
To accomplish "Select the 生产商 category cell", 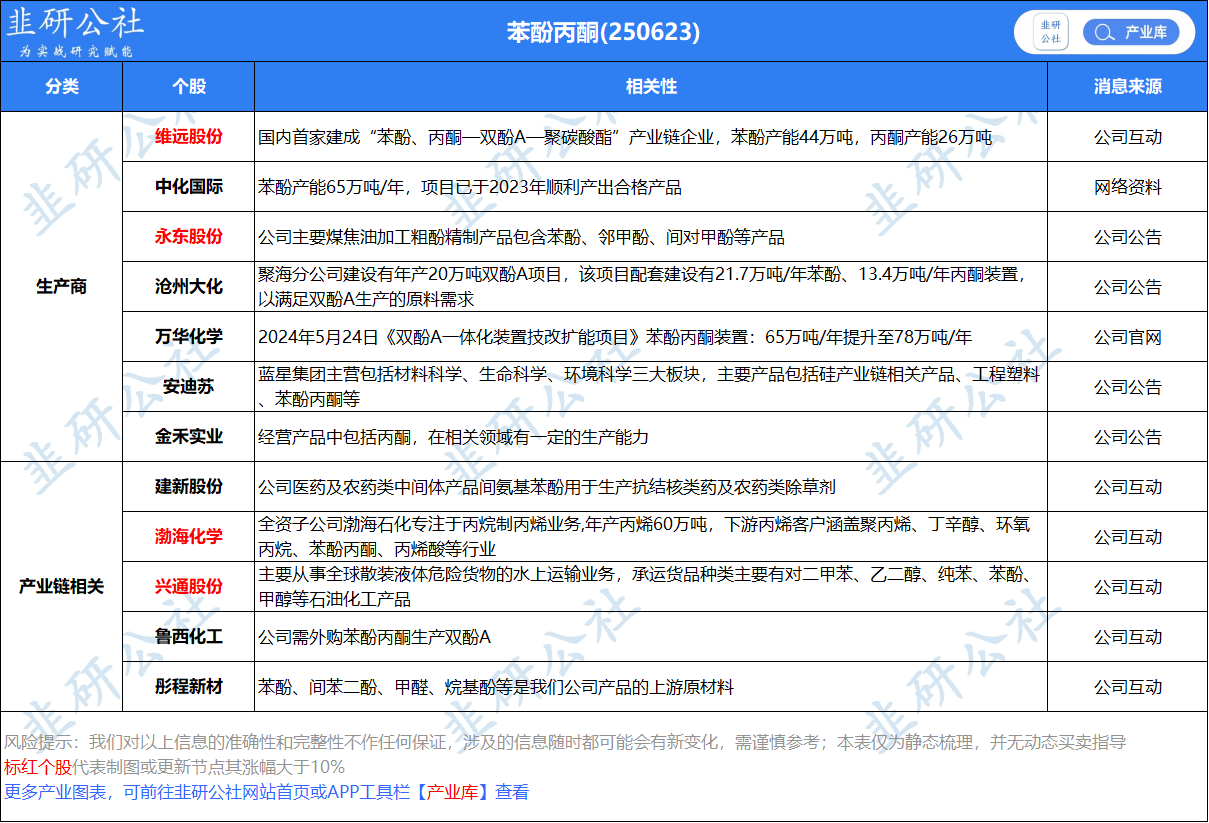I will (62, 287).
